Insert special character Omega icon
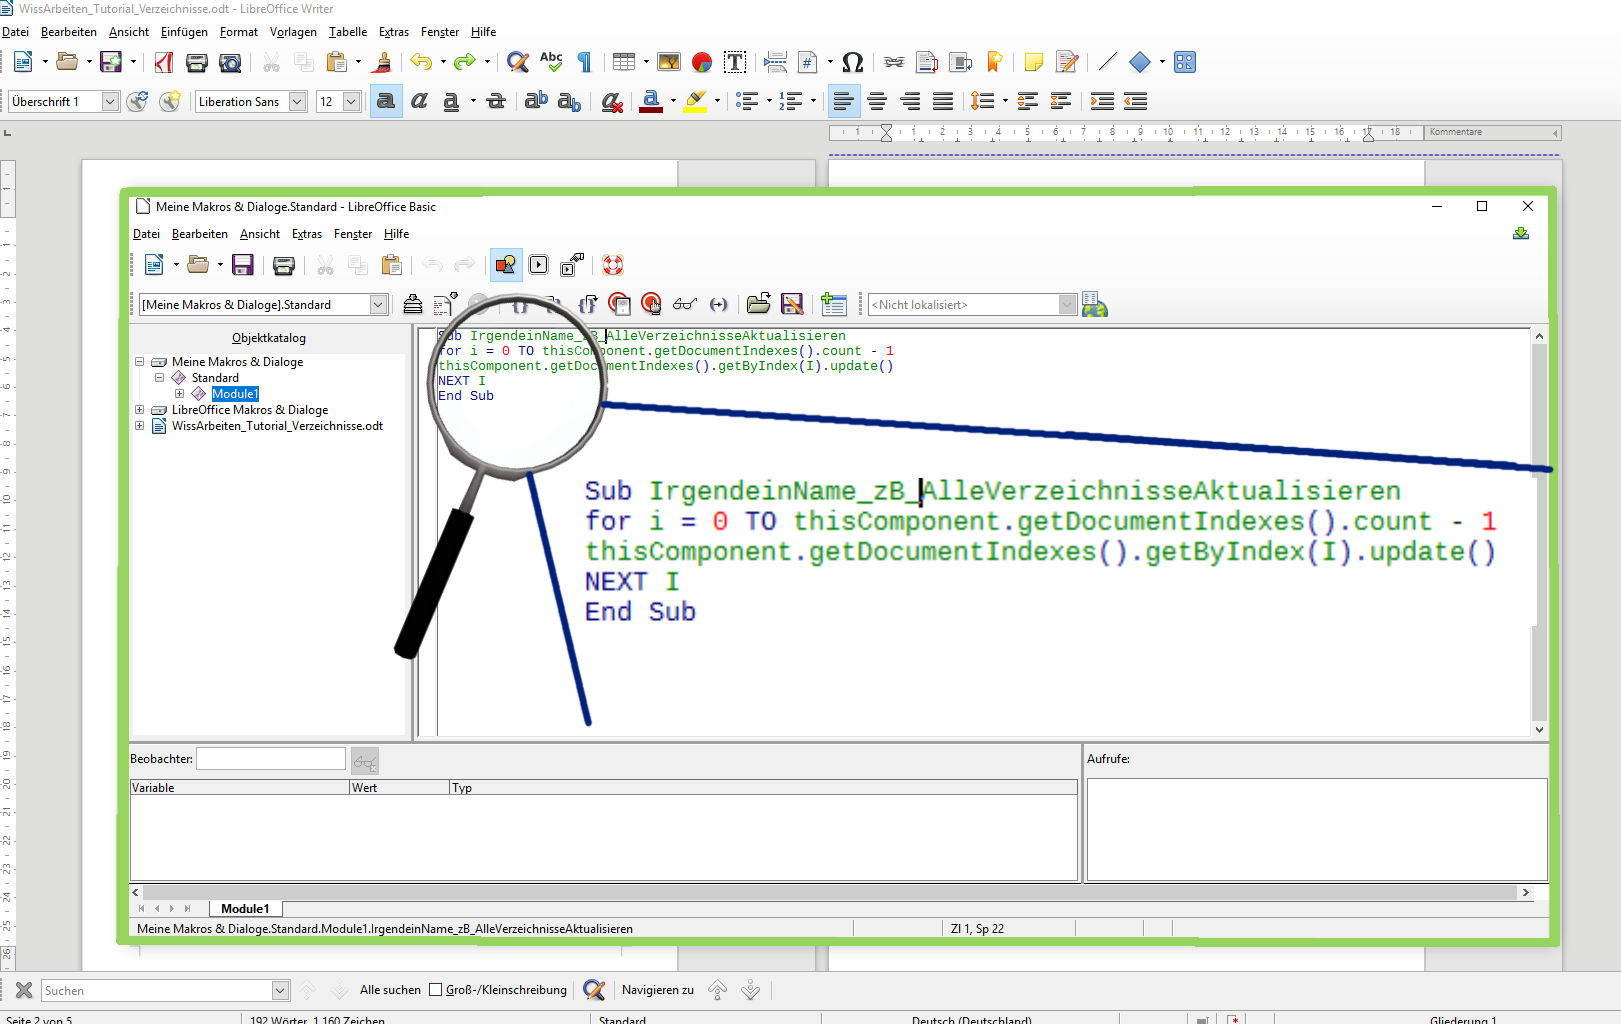1621x1024 pixels. (x=852, y=62)
